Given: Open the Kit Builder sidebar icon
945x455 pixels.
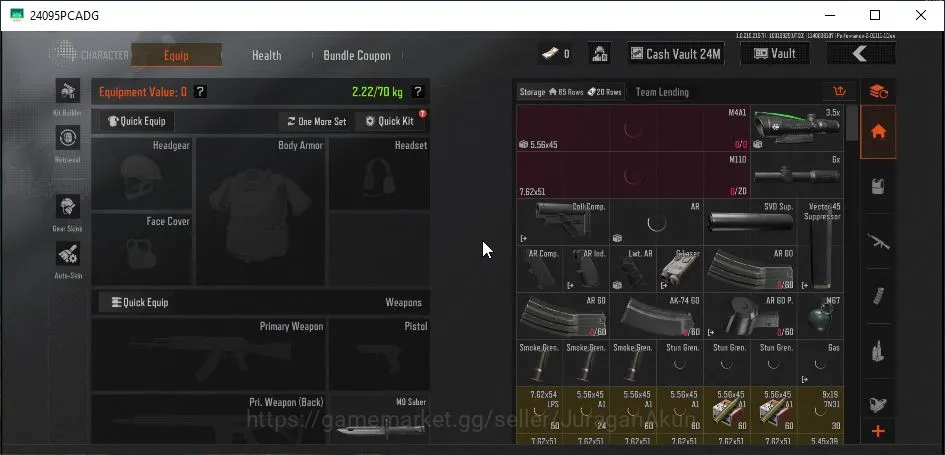Looking at the screenshot, I should pyautogui.click(x=68, y=91).
